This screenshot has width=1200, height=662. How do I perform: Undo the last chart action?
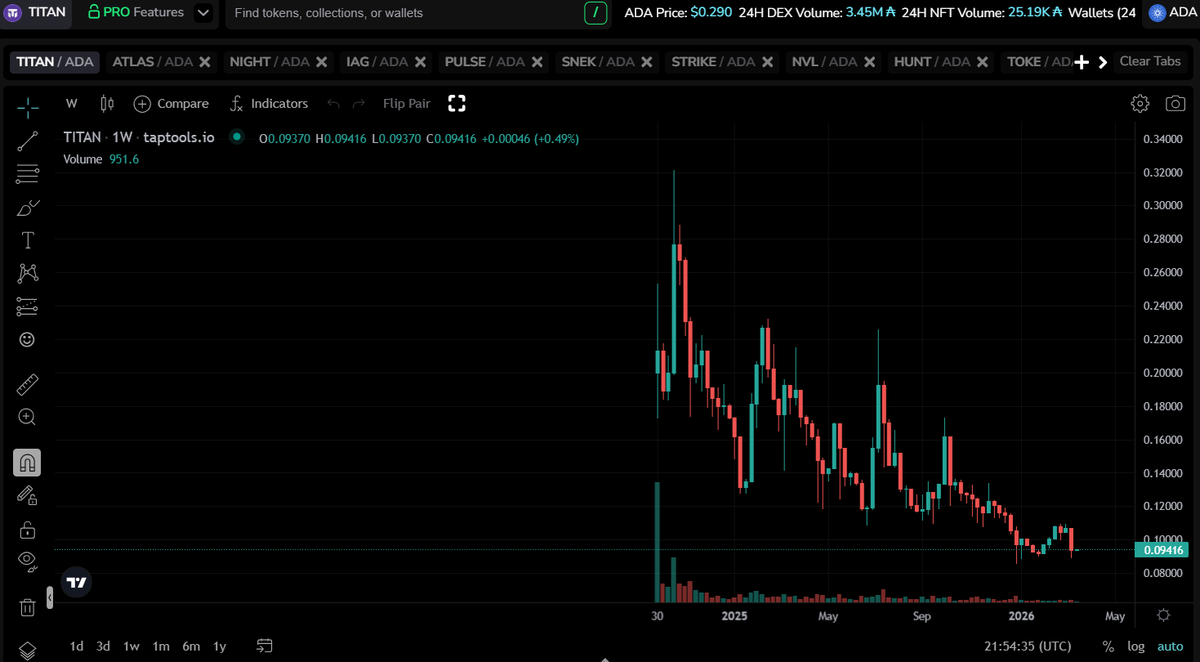333,103
